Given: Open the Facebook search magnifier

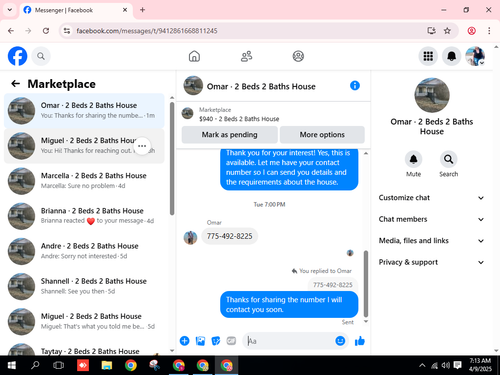Looking at the screenshot, I should [41, 56].
